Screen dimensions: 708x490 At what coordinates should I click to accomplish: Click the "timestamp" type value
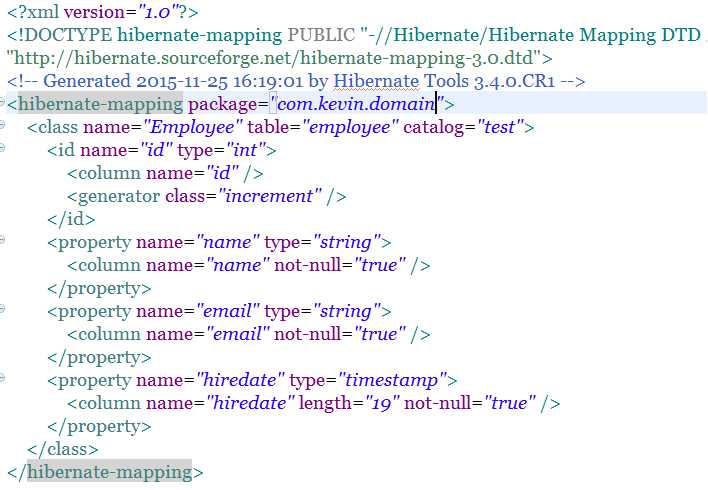[391, 380]
